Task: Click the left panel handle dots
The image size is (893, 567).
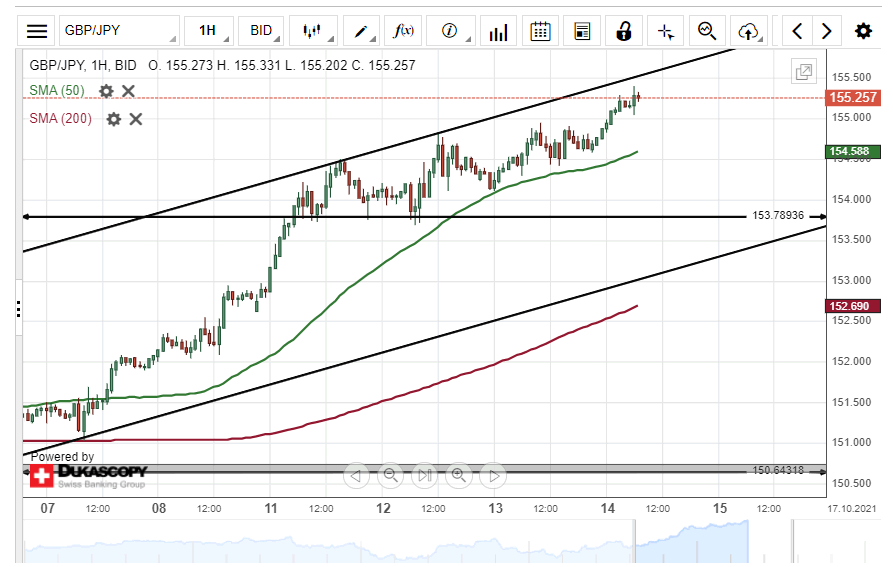Action: click(x=19, y=310)
